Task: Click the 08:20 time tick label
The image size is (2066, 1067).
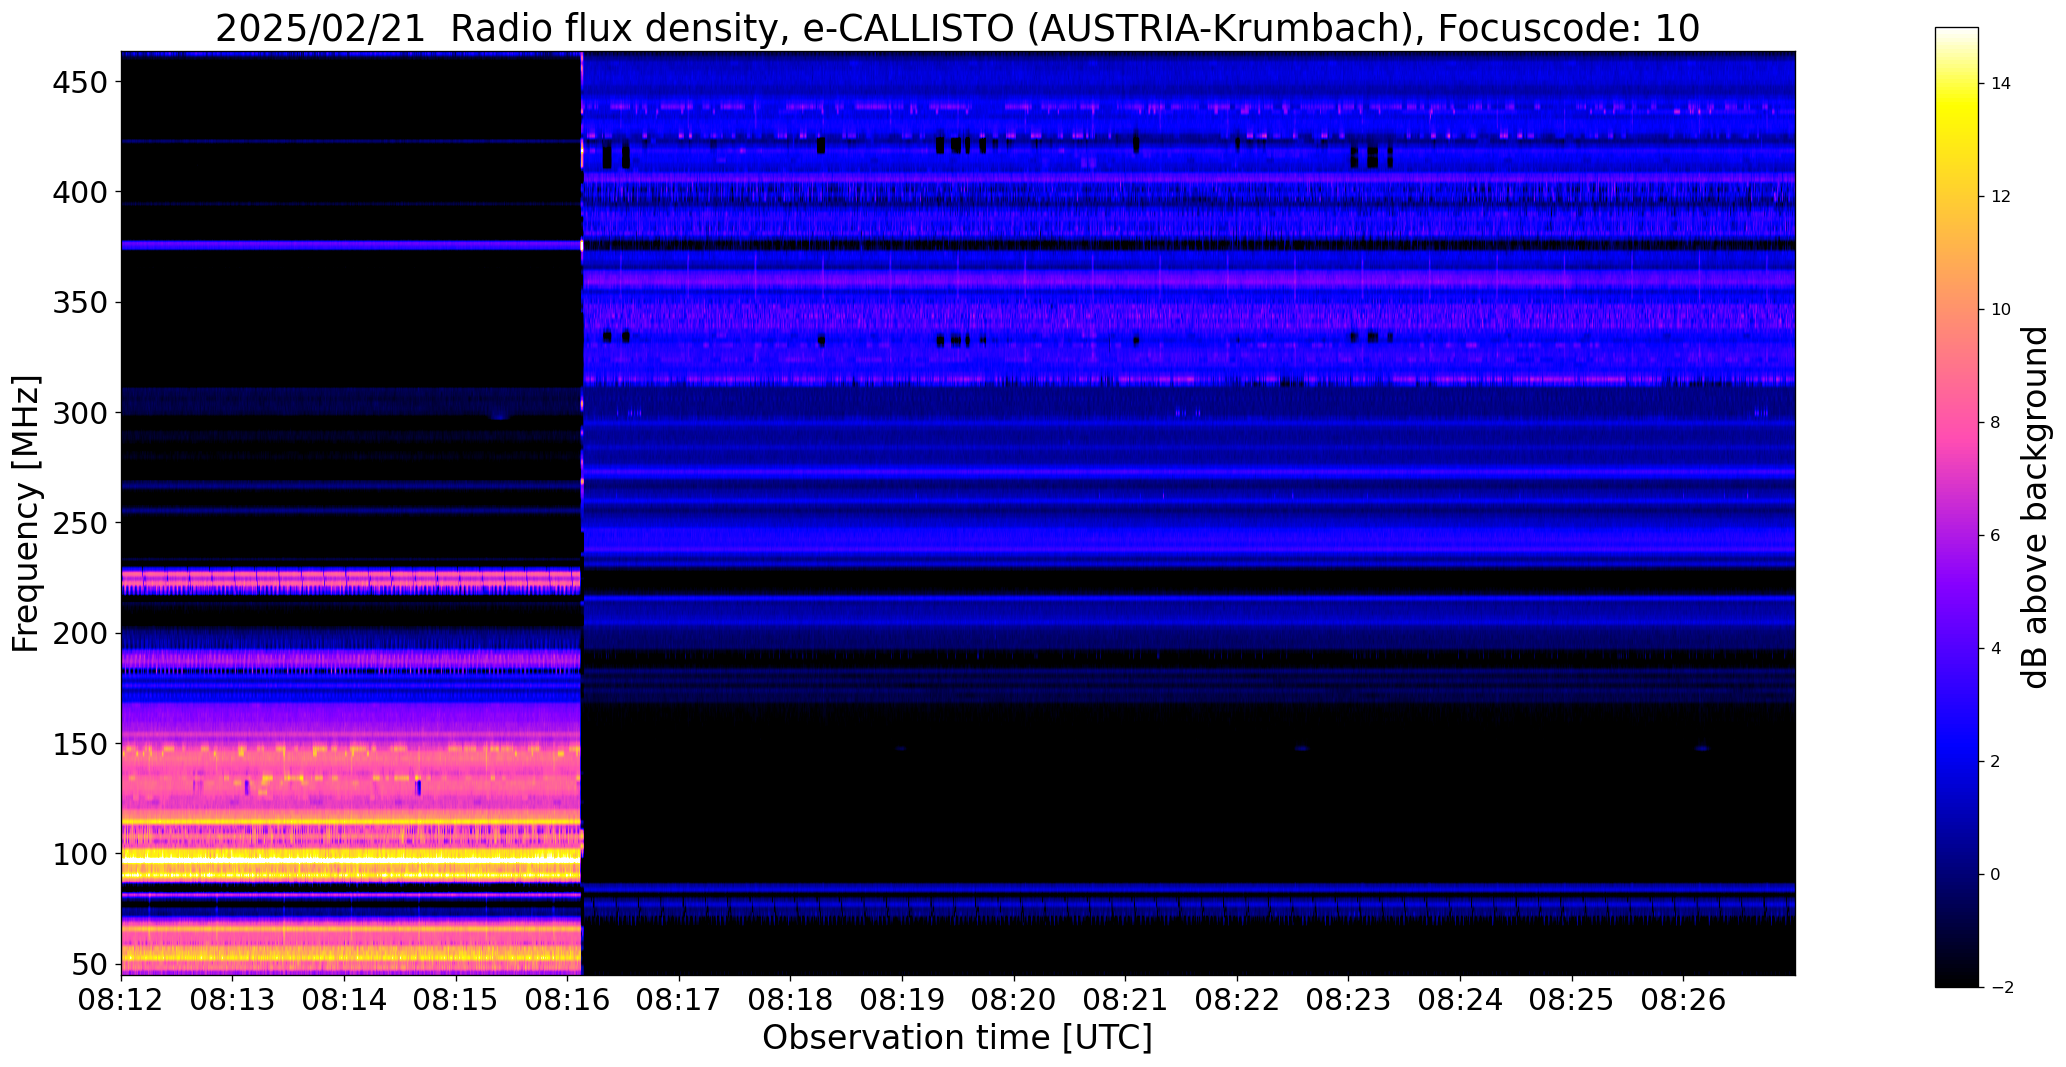Action: tap(1014, 1001)
